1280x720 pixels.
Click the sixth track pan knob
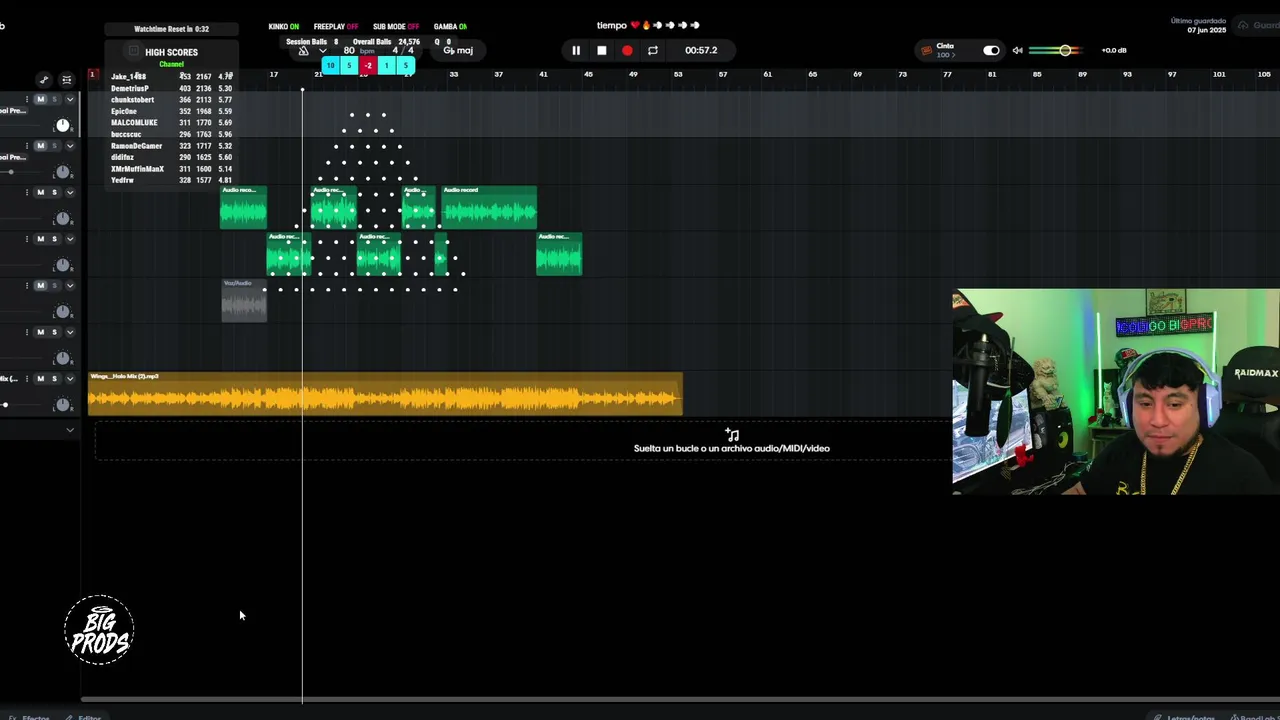click(63, 358)
